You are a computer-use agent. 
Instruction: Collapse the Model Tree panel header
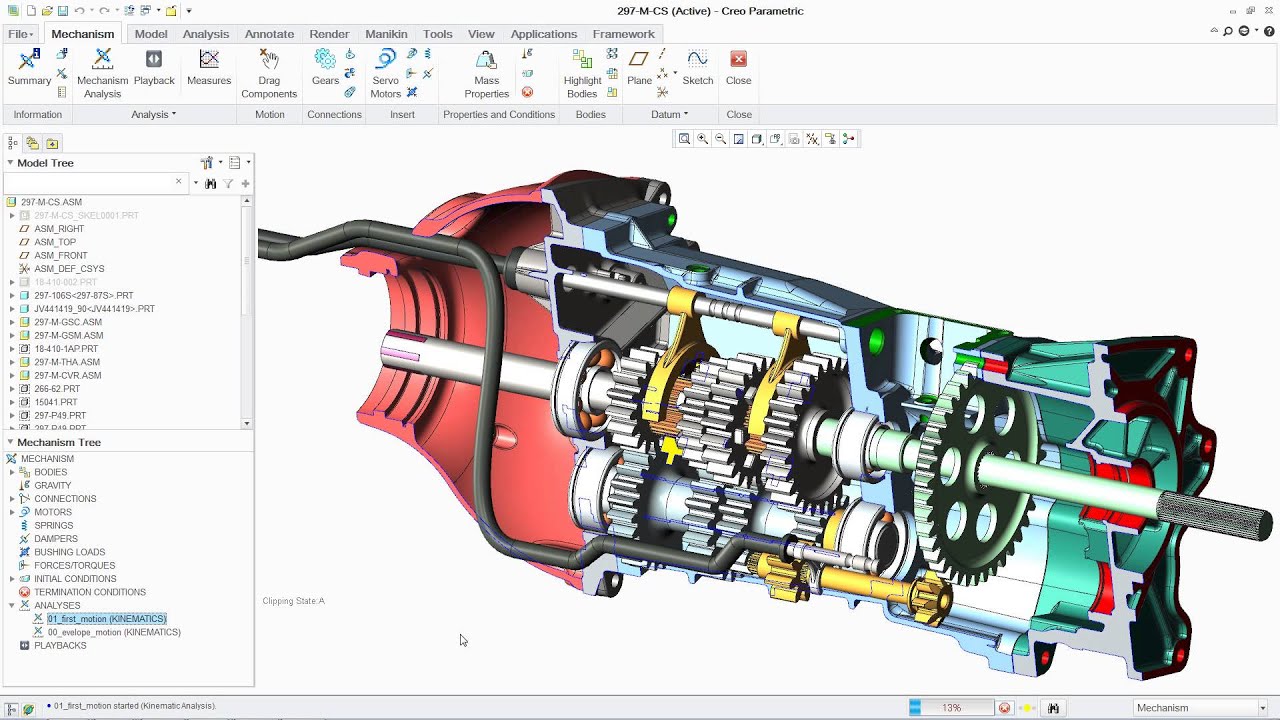[x=10, y=162]
